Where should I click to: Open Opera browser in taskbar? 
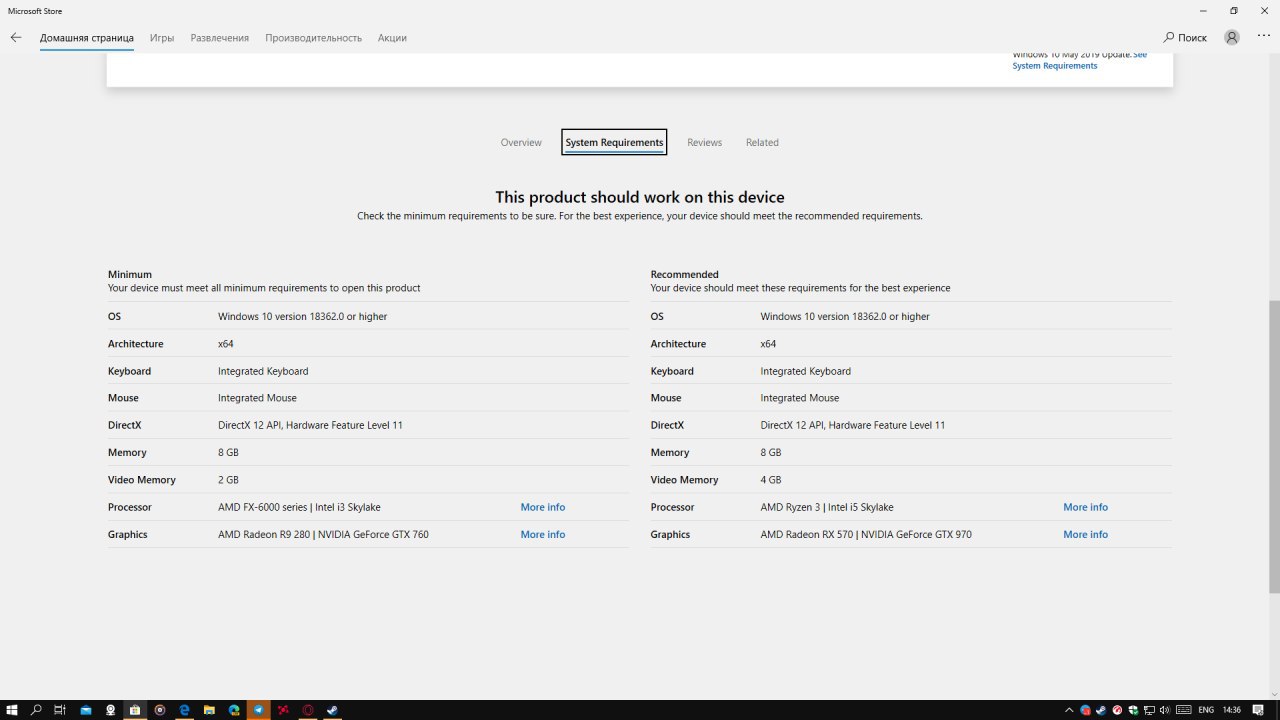pos(308,710)
